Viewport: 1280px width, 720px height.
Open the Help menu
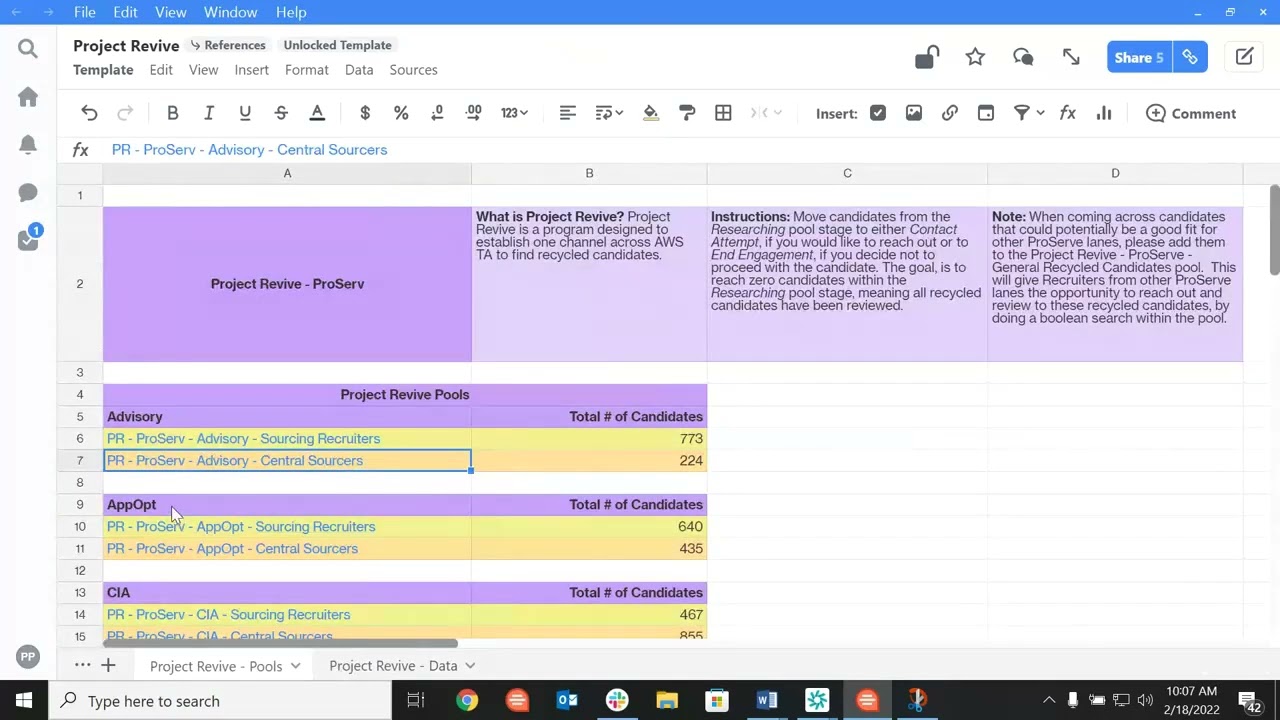pos(291,12)
